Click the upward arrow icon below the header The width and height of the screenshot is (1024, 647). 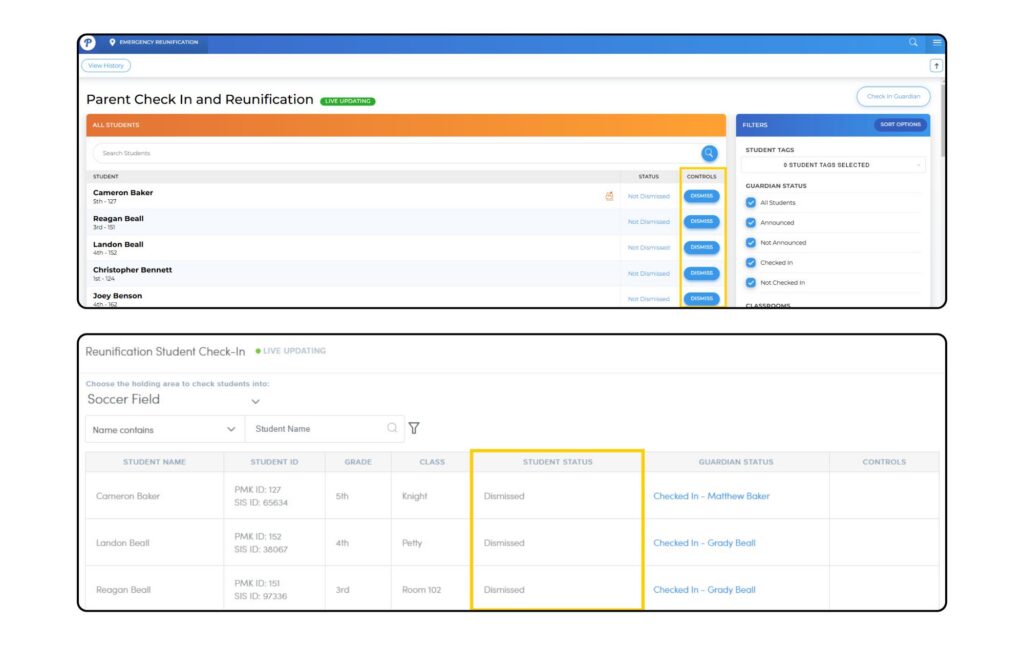pyautogui.click(x=936, y=66)
